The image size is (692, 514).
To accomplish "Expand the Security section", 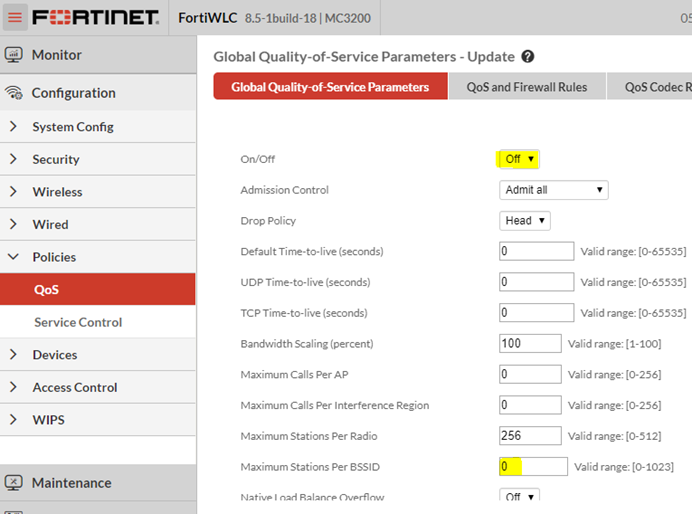I will point(55,159).
